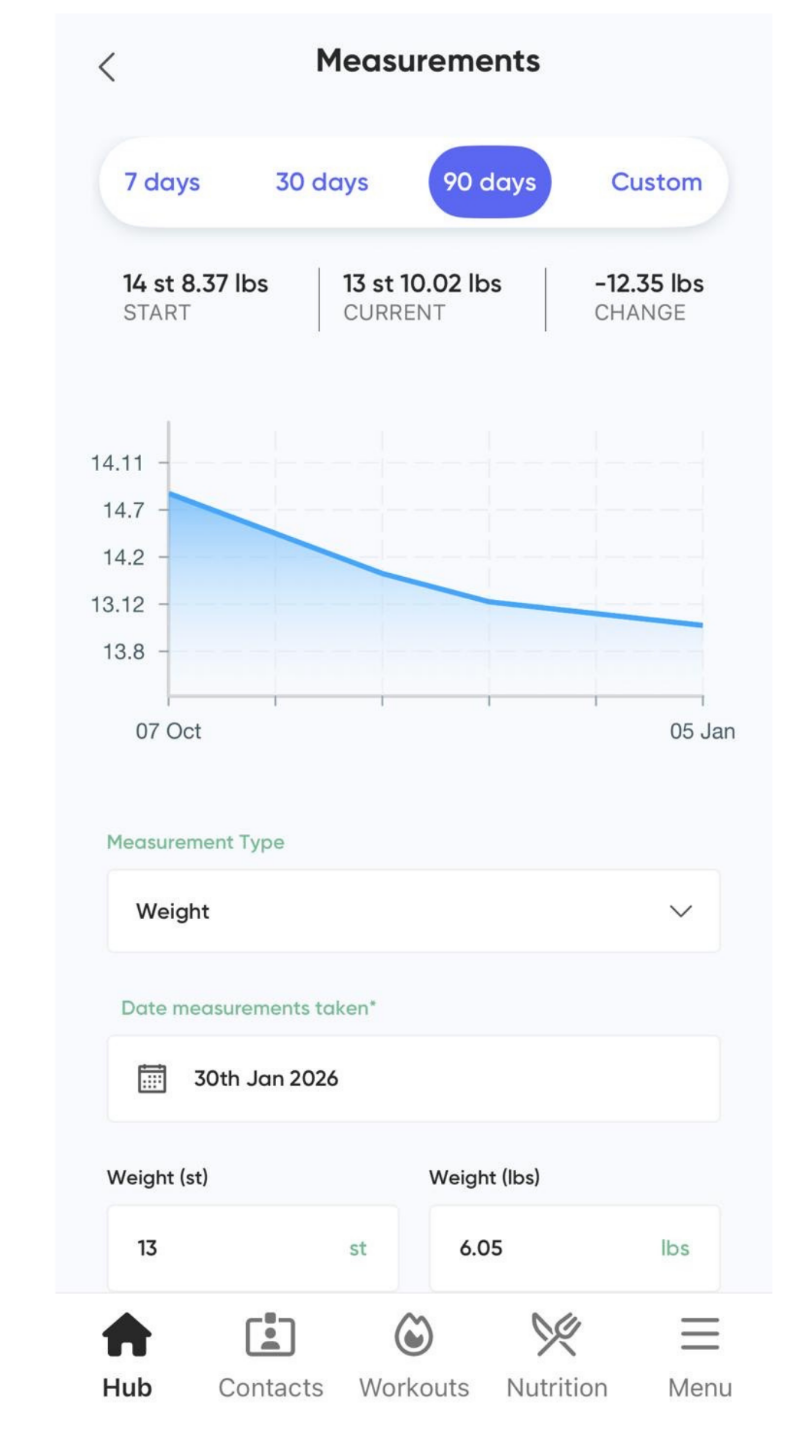Select the 7 days range
The height and width of the screenshot is (1440, 810).
[162, 183]
